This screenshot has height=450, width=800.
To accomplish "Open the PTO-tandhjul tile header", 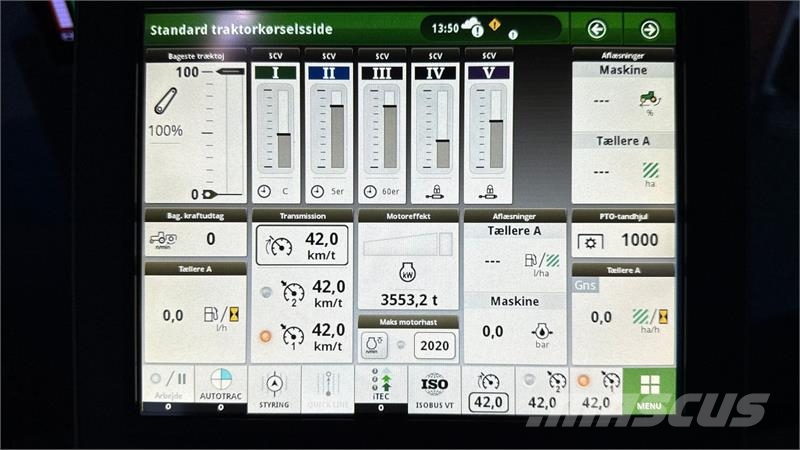I will pos(623,216).
